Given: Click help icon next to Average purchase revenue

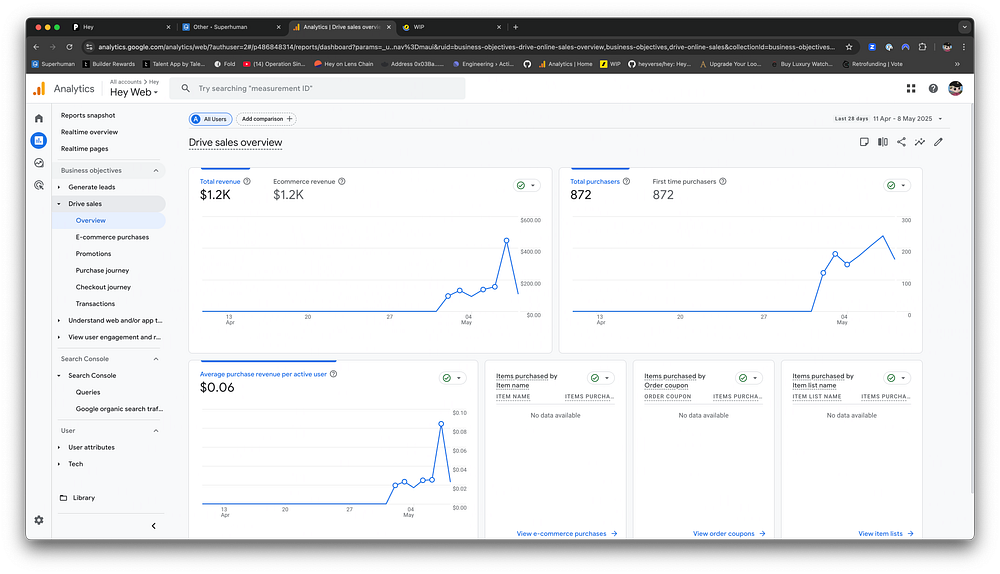Looking at the screenshot, I should coord(334,374).
